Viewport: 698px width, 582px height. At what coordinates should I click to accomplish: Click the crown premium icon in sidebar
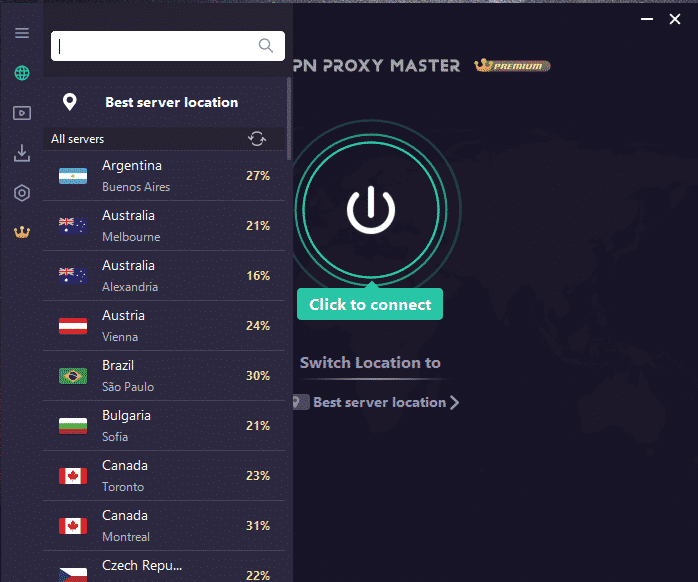click(22, 232)
